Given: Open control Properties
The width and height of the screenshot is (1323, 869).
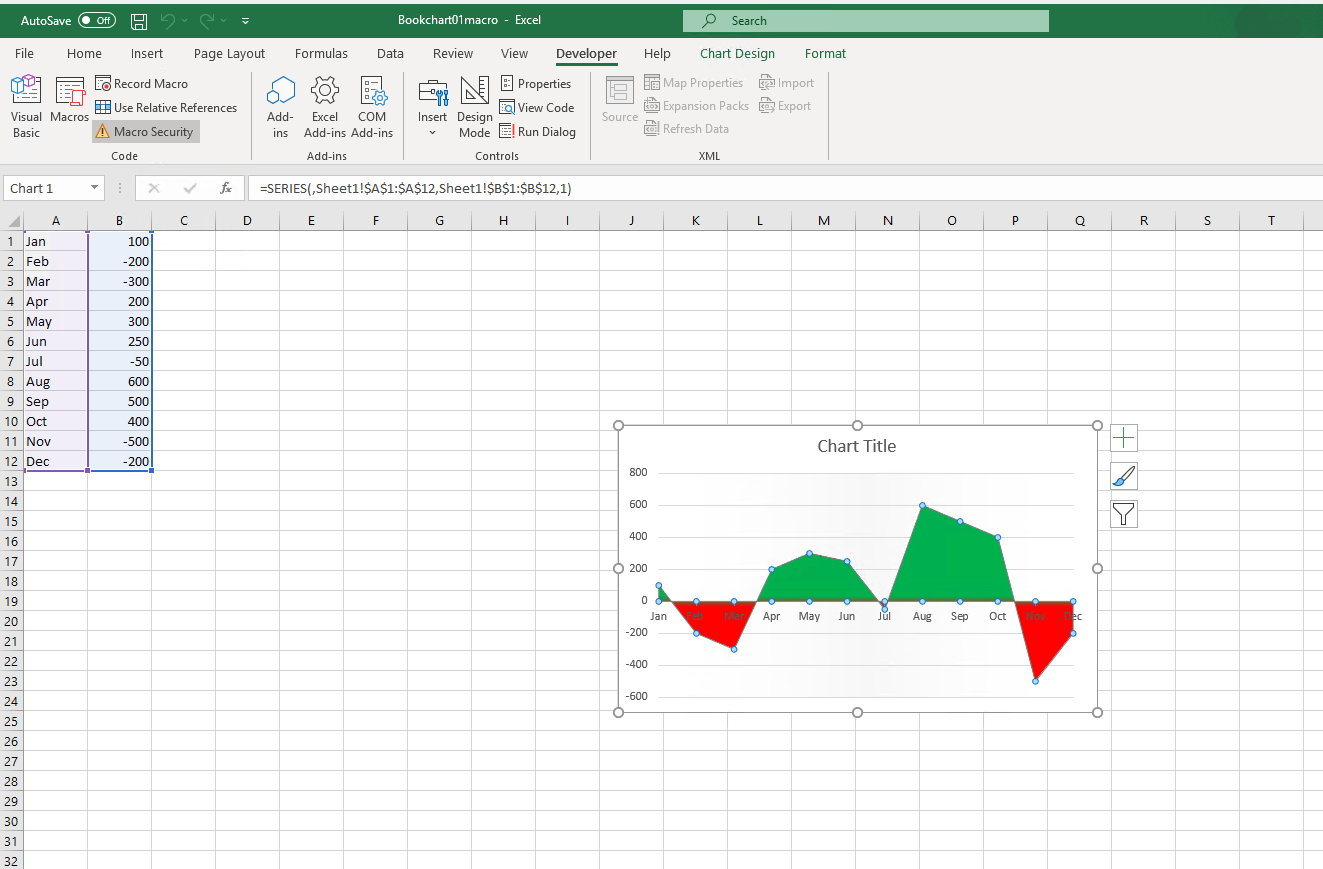Looking at the screenshot, I should coord(536,84).
